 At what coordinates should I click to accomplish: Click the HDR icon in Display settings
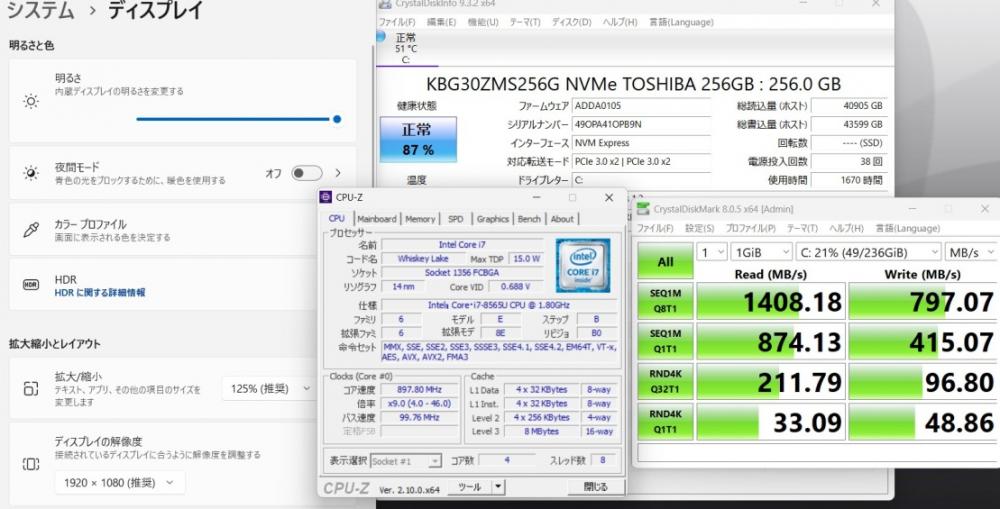point(31,285)
